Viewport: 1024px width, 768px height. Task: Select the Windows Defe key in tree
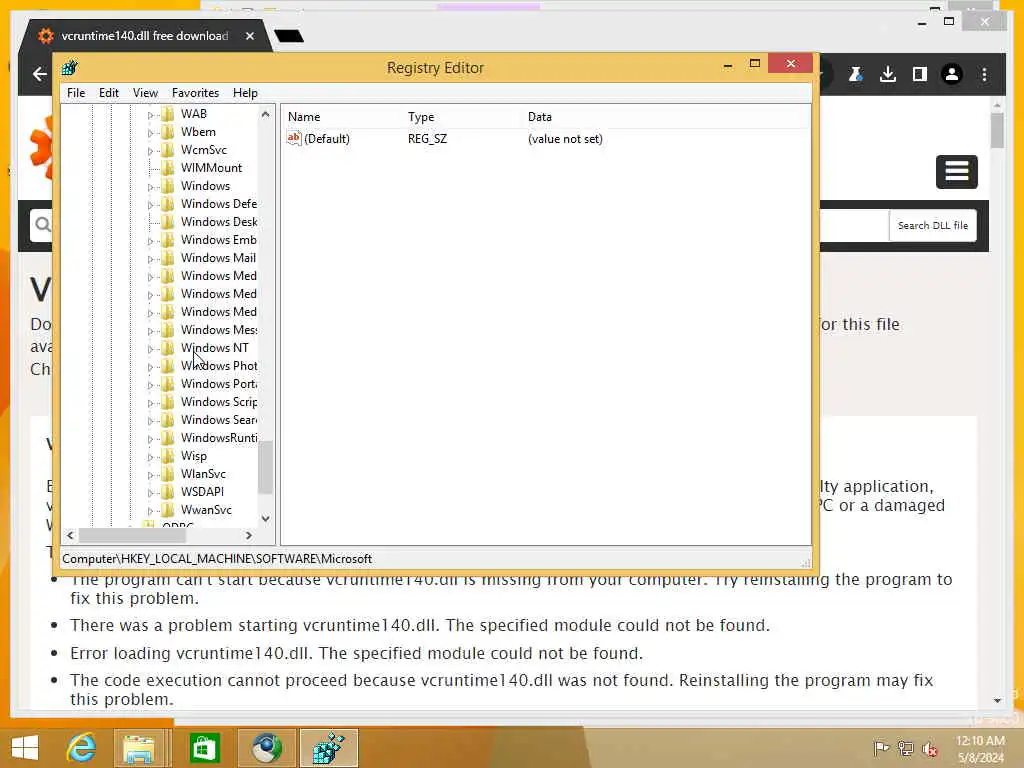point(219,204)
